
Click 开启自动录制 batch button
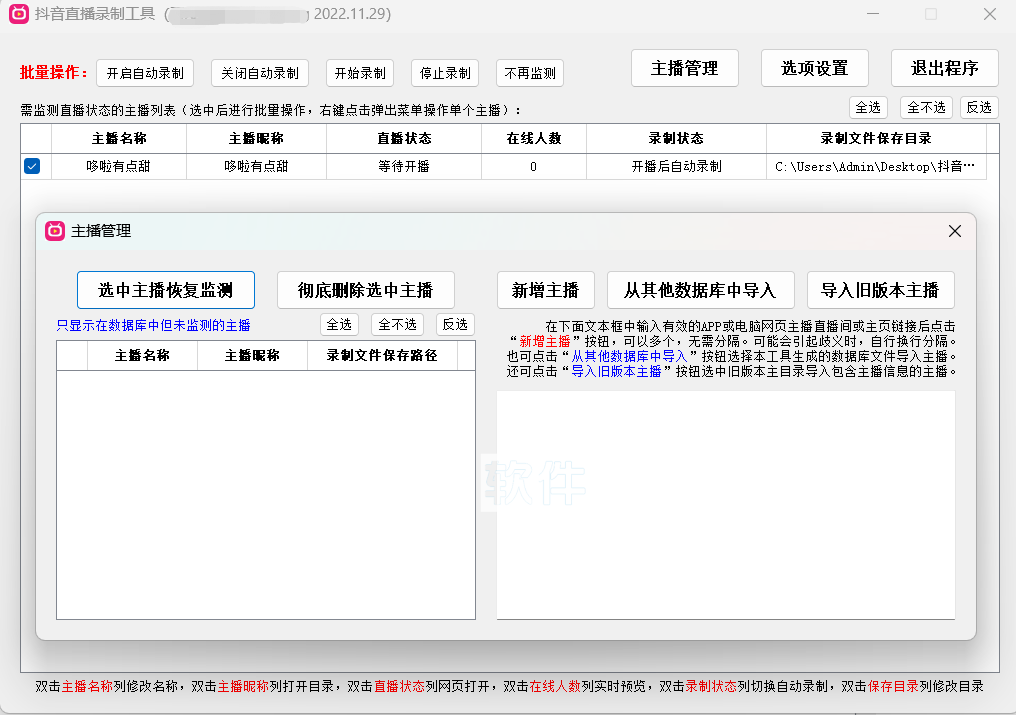pos(145,73)
